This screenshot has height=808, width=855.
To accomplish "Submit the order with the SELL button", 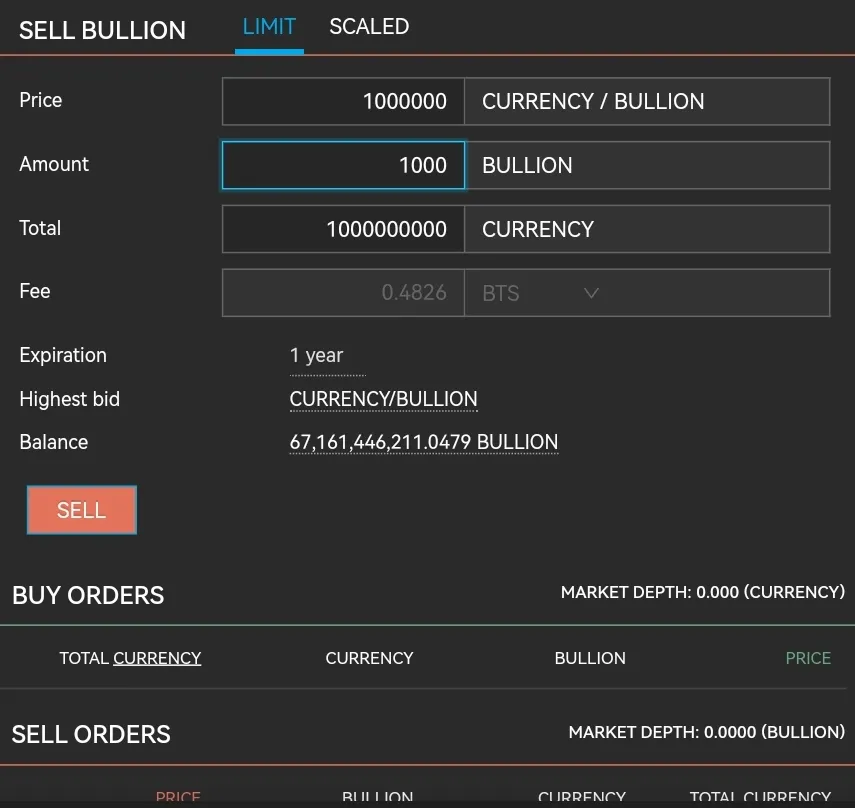I will coord(82,510).
